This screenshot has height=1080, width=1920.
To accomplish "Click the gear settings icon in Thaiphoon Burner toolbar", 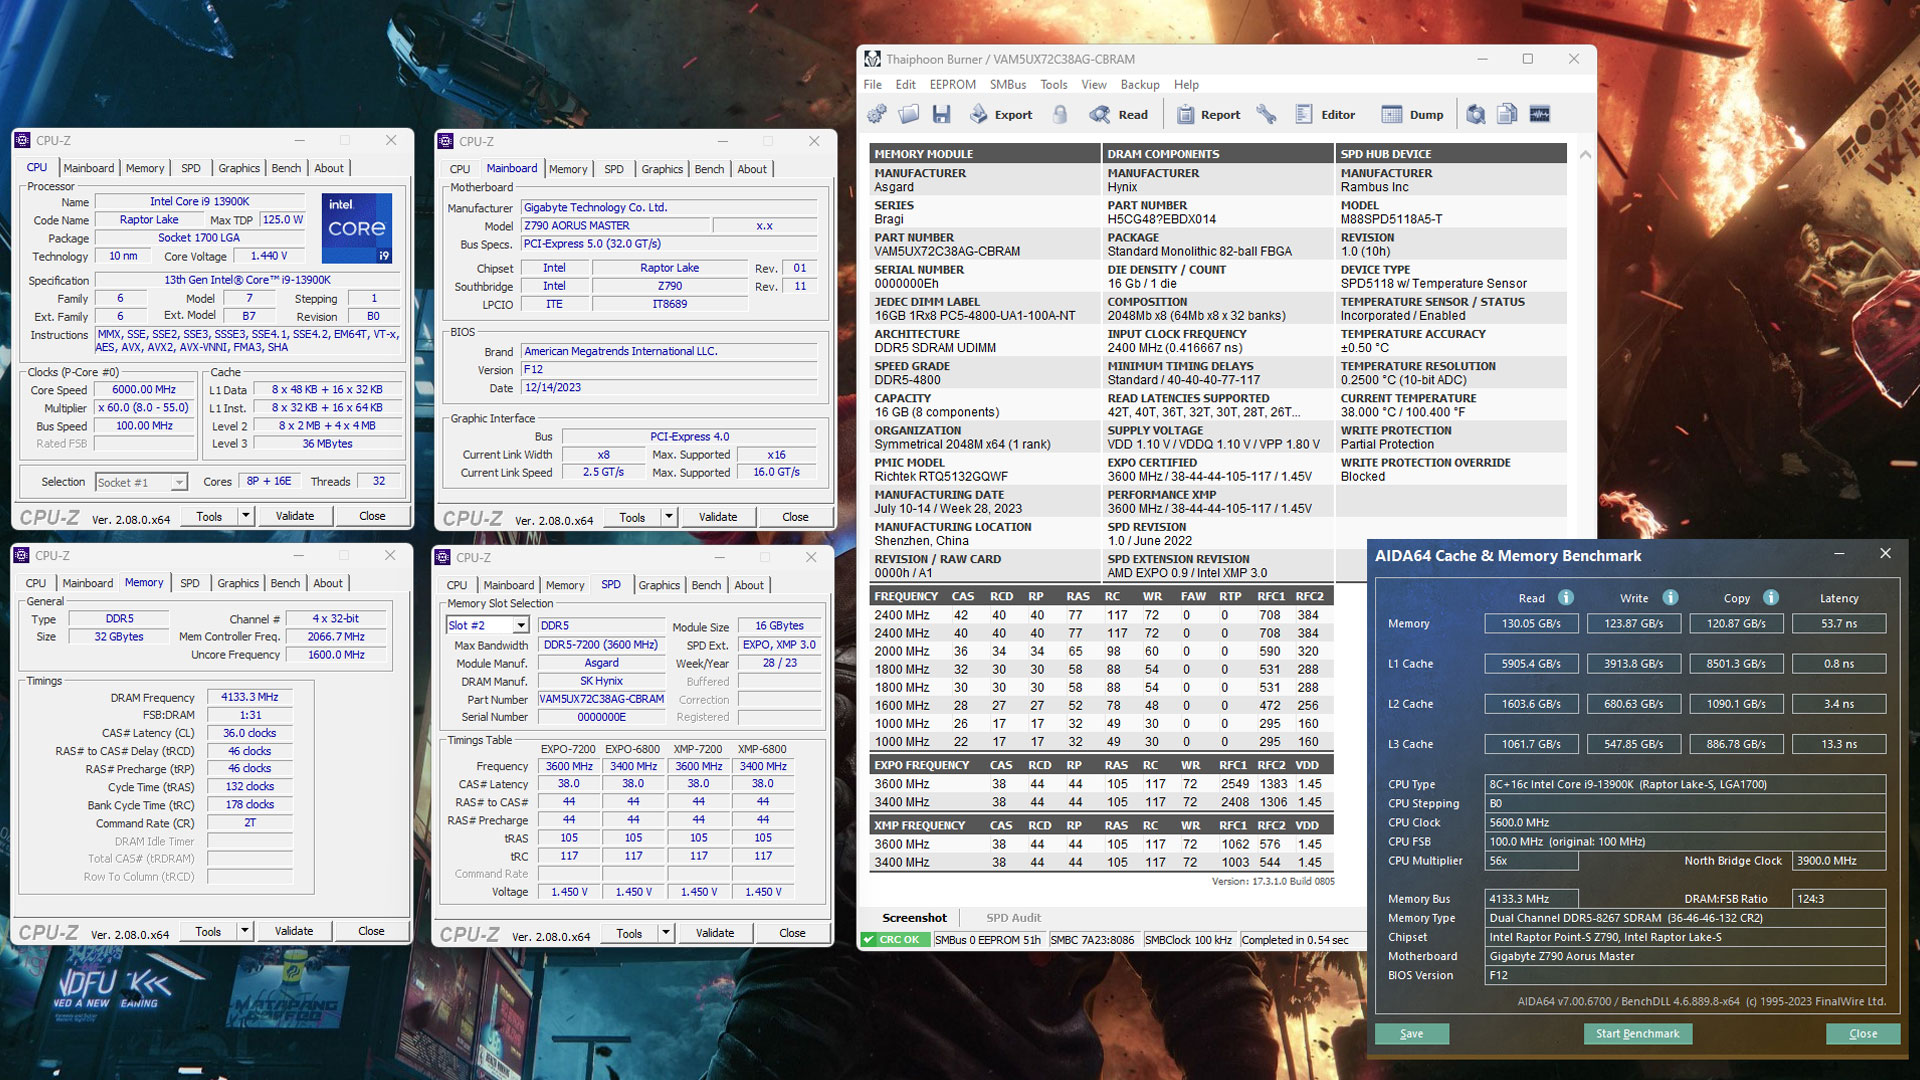I will pyautogui.click(x=877, y=114).
